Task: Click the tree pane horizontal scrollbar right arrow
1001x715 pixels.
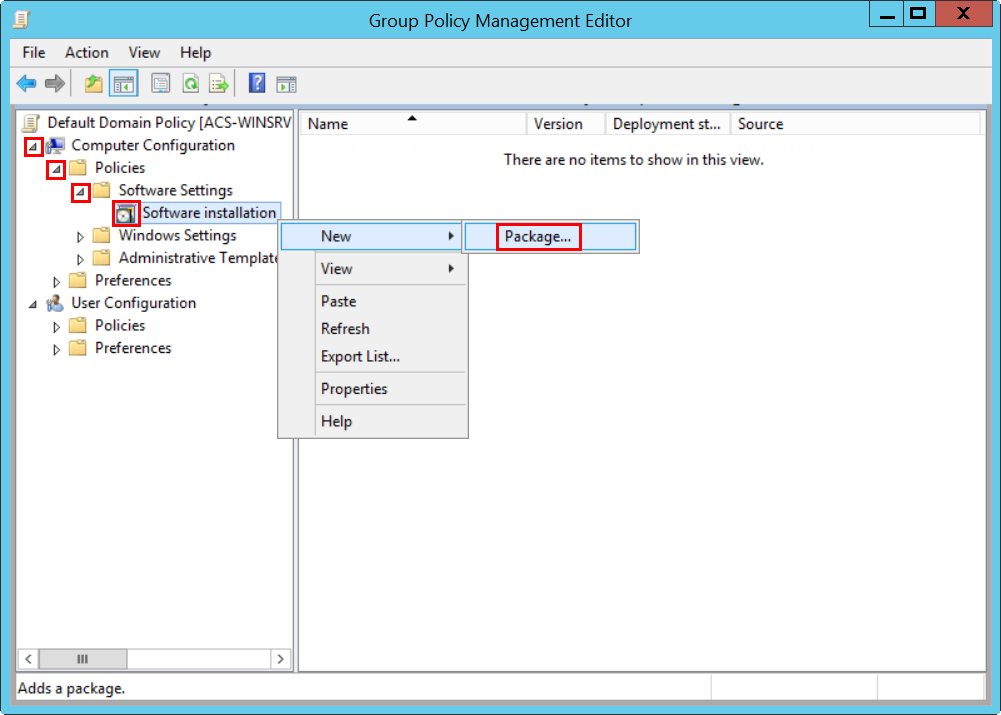Action: [x=281, y=659]
